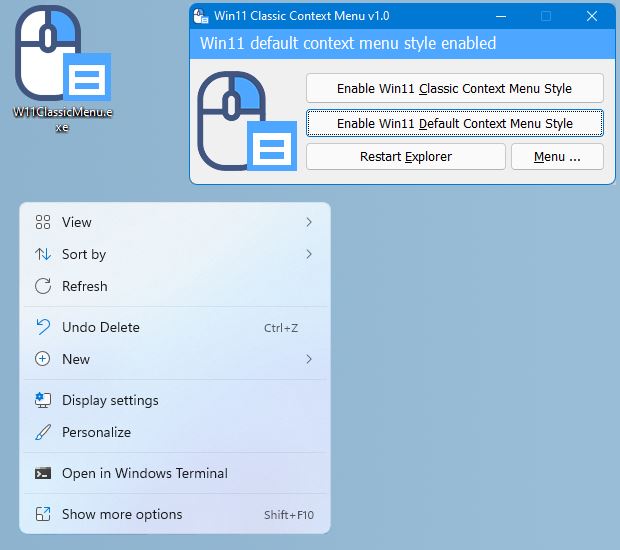Expand the New submenu chevron
The image size is (620, 550).
(x=309, y=359)
